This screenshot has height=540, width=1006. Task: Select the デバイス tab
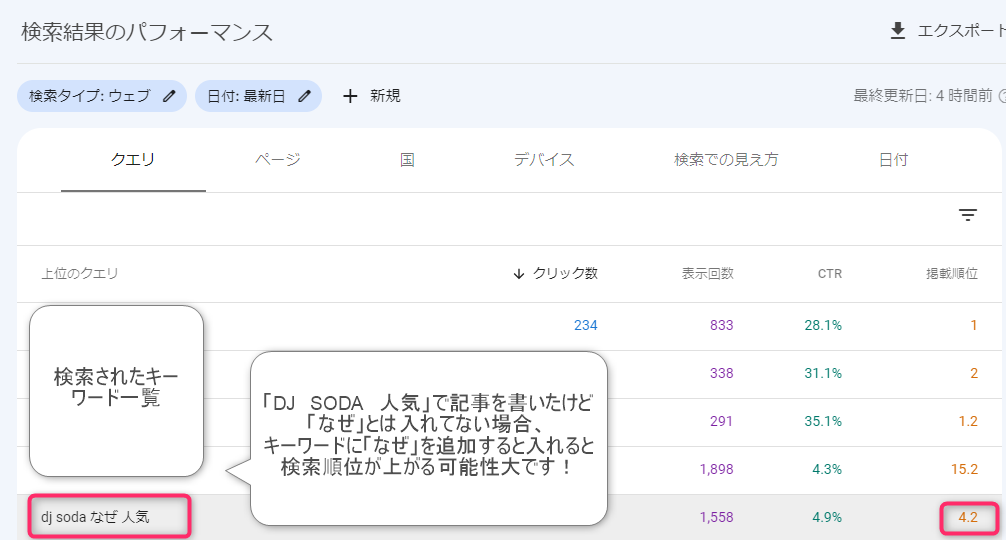click(x=544, y=160)
